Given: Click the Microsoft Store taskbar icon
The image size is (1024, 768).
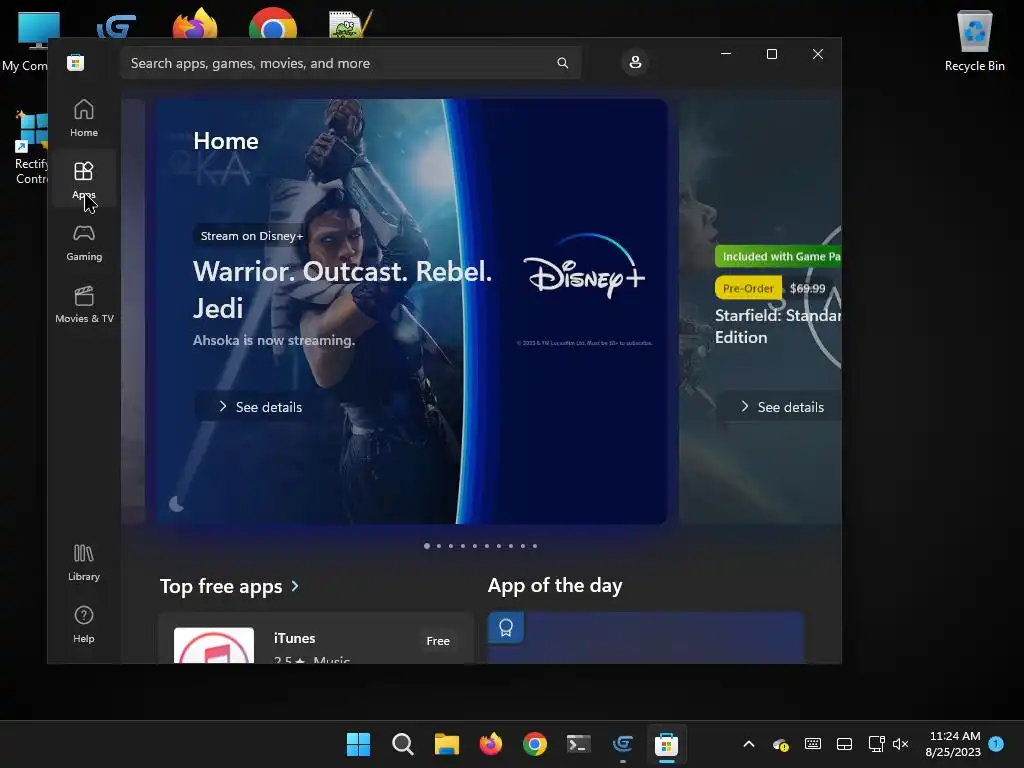Looking at the screenshot, I should [667, 744].
